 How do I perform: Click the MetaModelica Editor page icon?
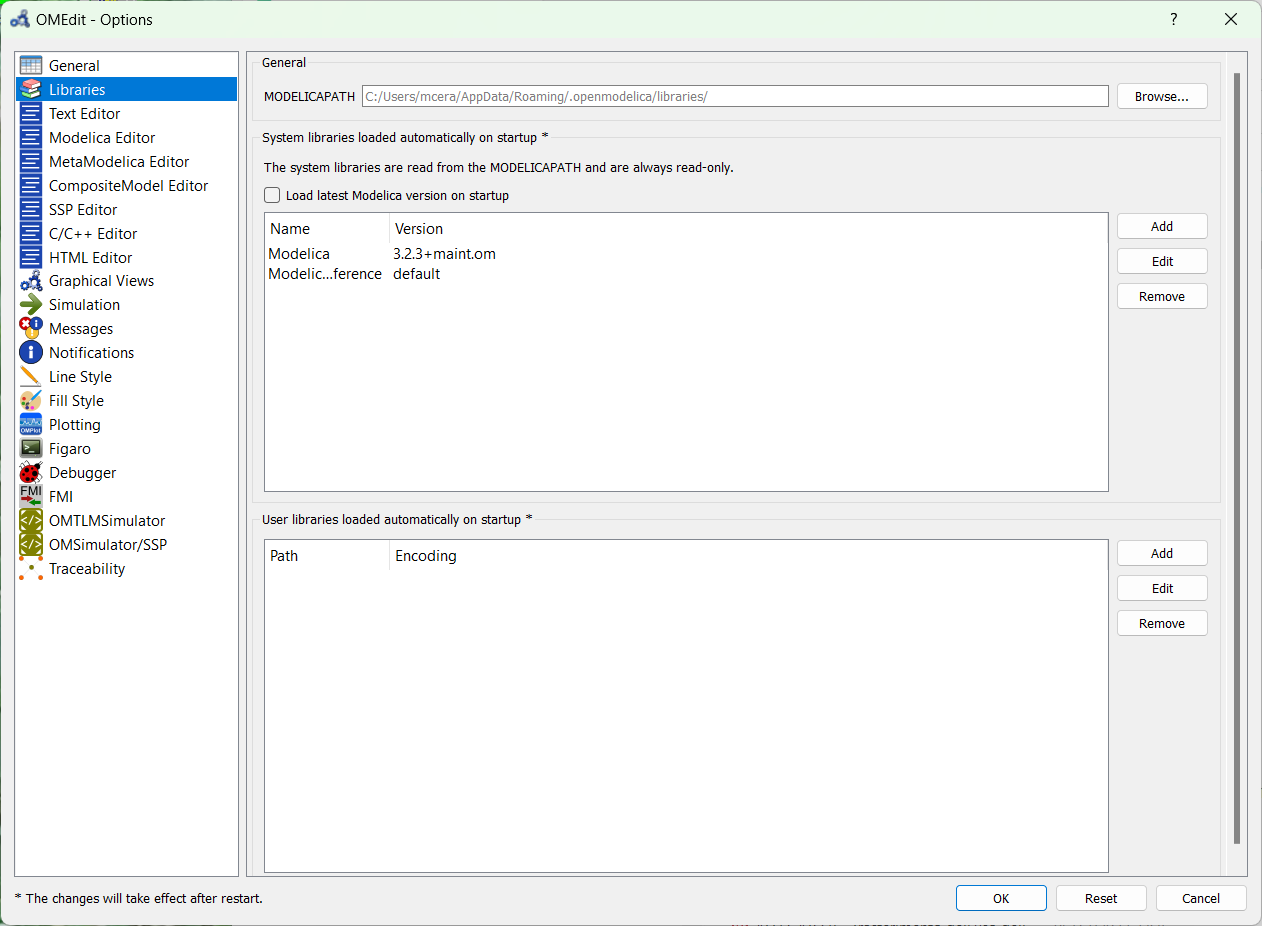[31, 162]
